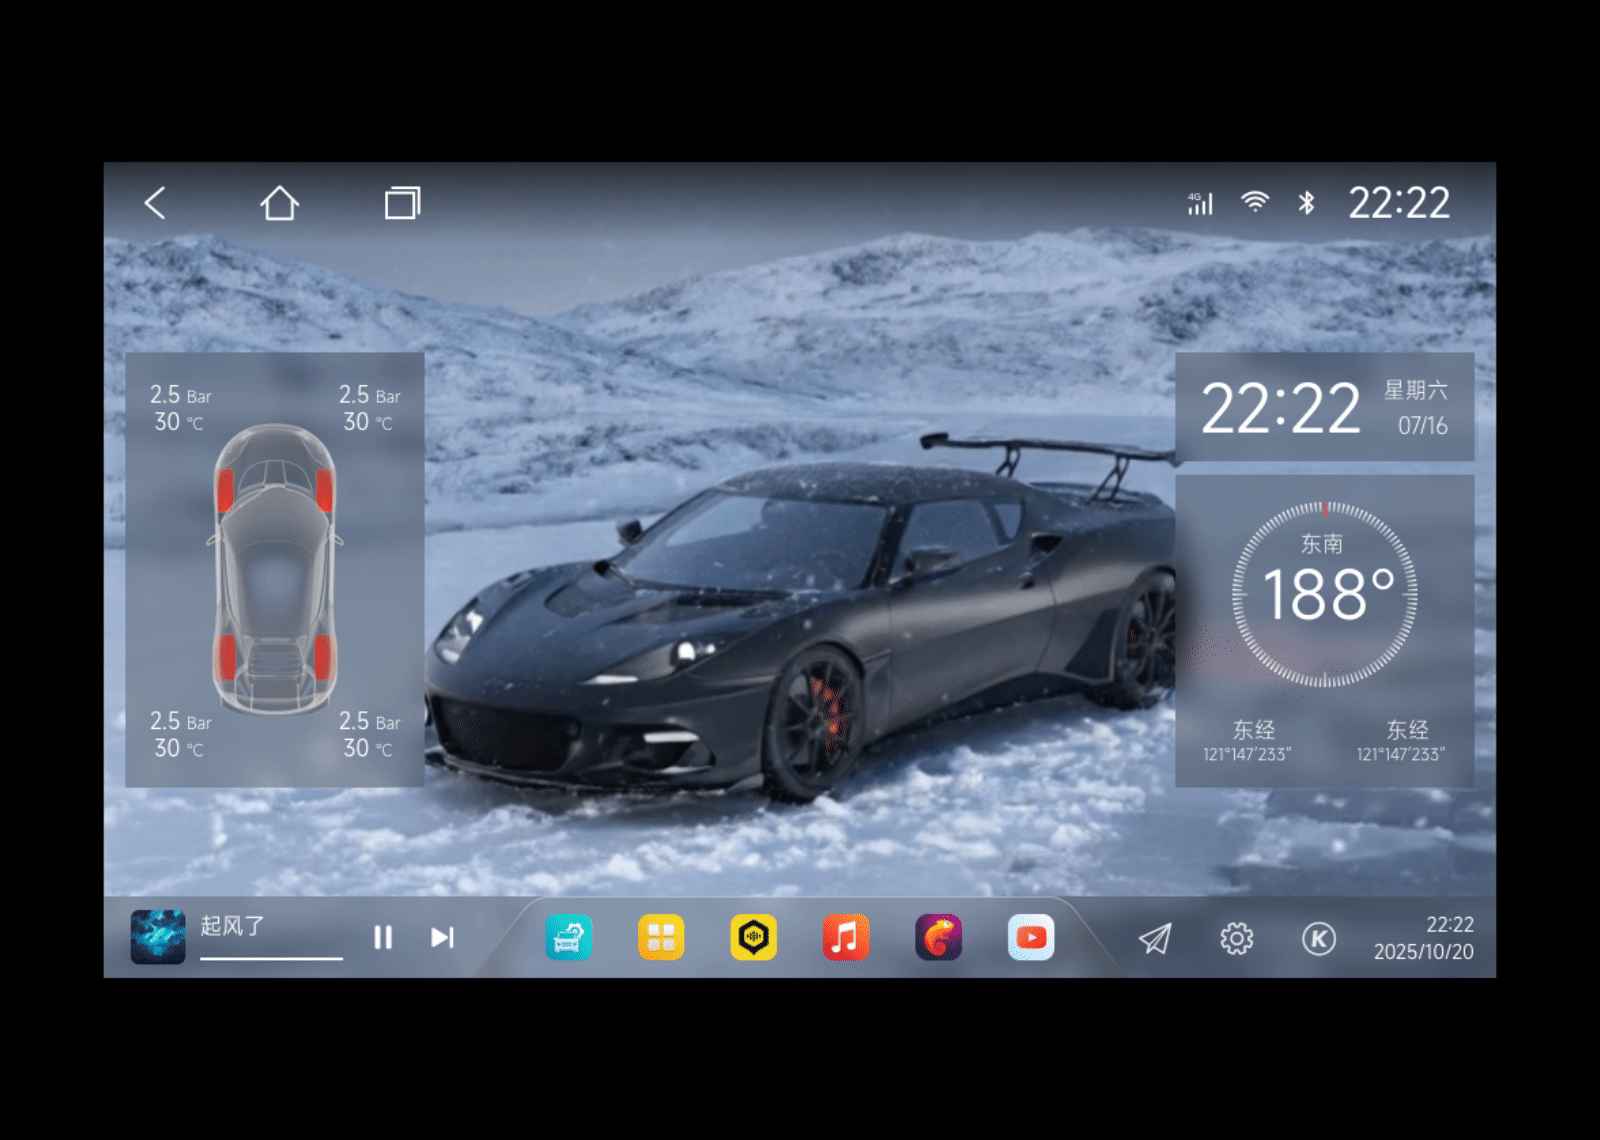This screenshot has height=1140, width=1600.
Task: Tap the bottom bar time 22:22
Action: [x=1450, y=925]
